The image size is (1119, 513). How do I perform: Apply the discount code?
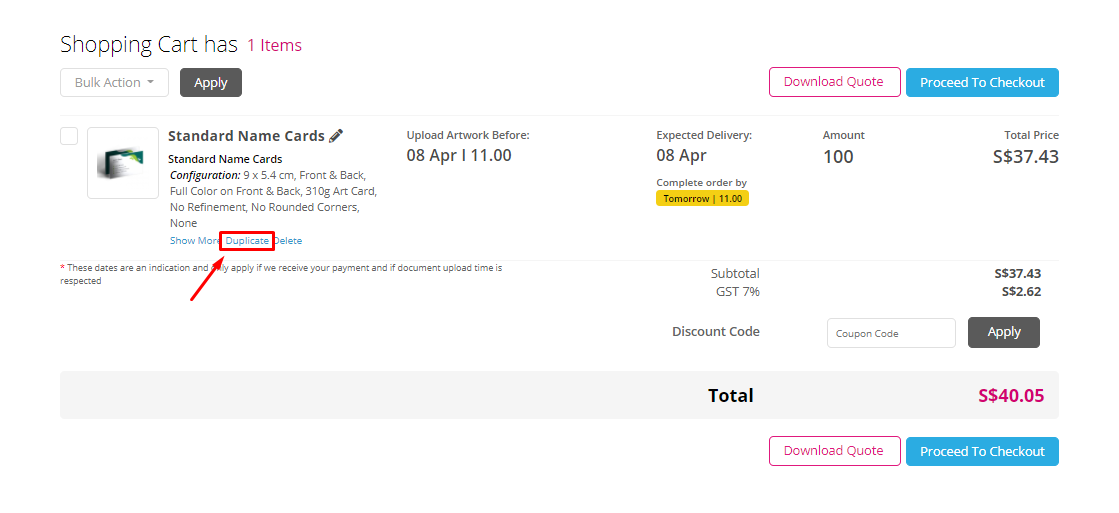(x=1003, y=332)
